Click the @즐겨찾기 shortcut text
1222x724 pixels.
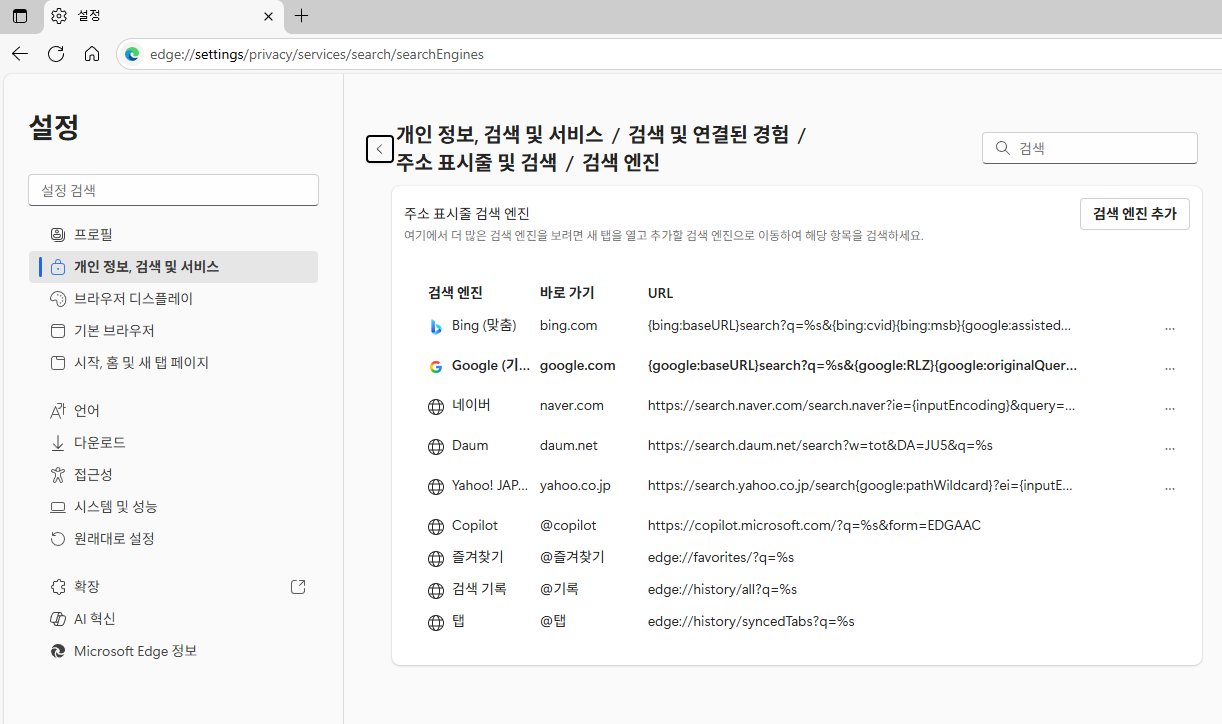572,557
